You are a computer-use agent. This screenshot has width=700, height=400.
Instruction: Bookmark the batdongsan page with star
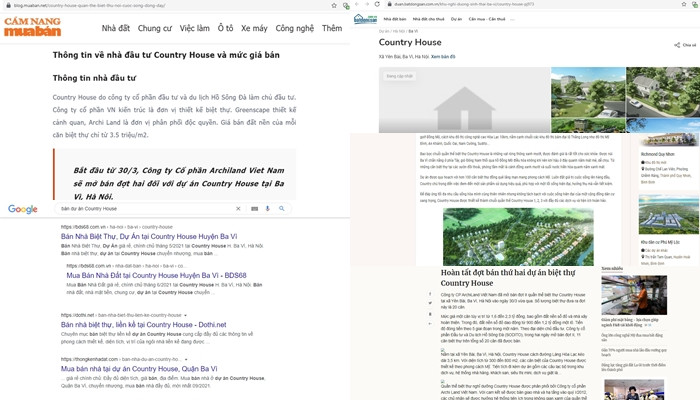pyautogui.click(x=682, y=5)
